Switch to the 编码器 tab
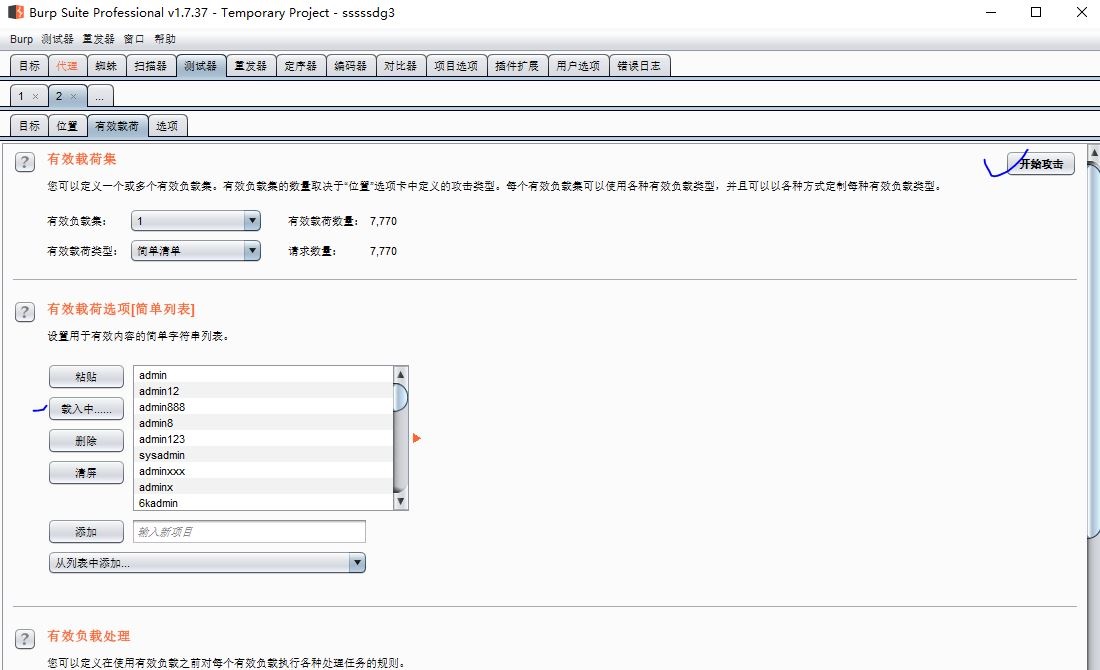The image size is (1100, 670). tap(351, 65)
